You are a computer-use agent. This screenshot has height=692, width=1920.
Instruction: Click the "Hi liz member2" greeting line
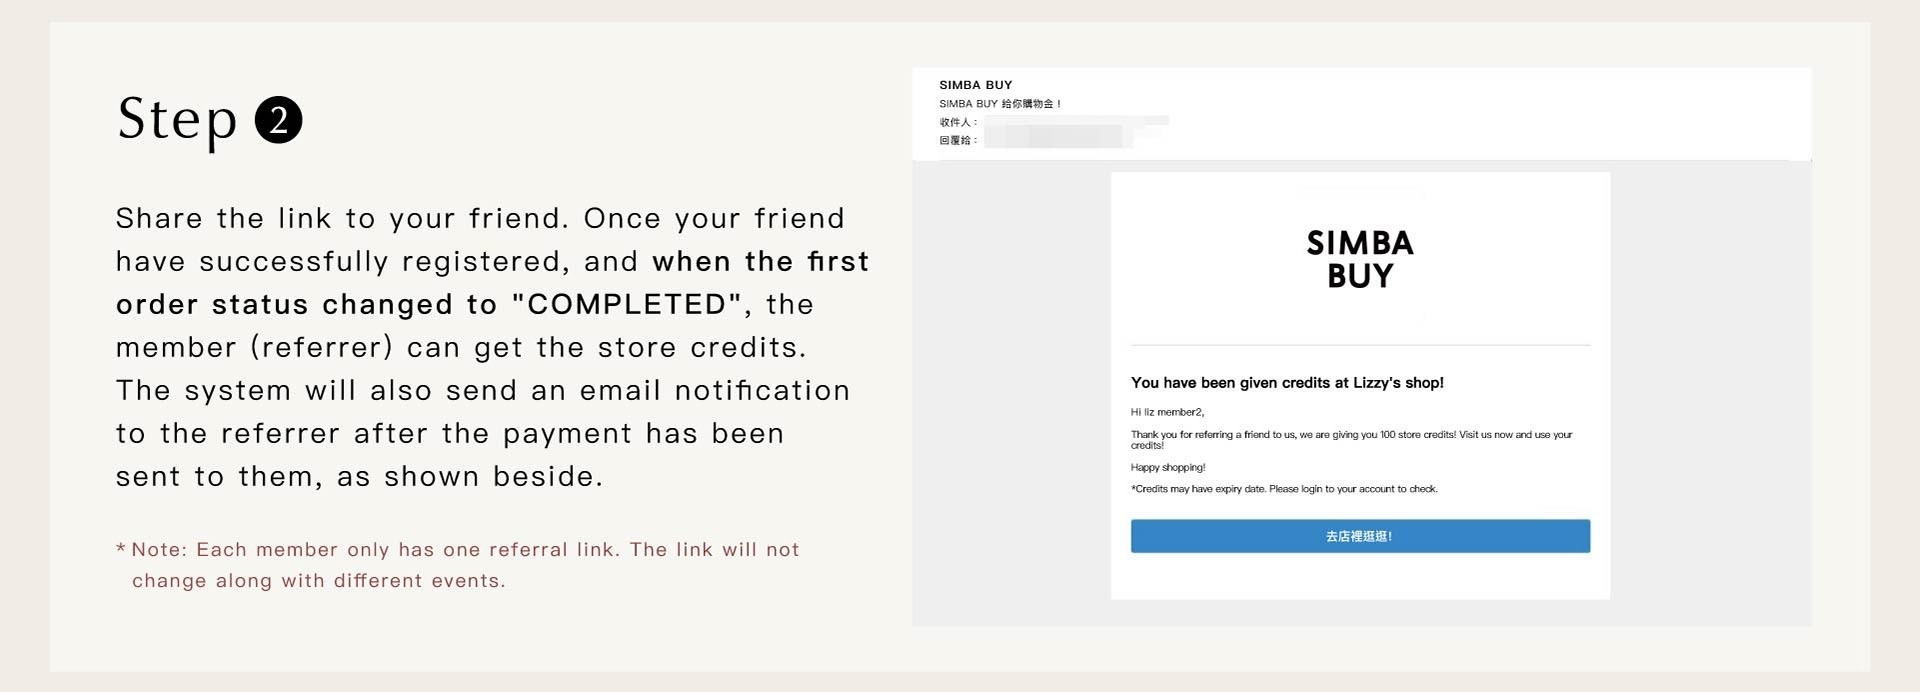1167,412
